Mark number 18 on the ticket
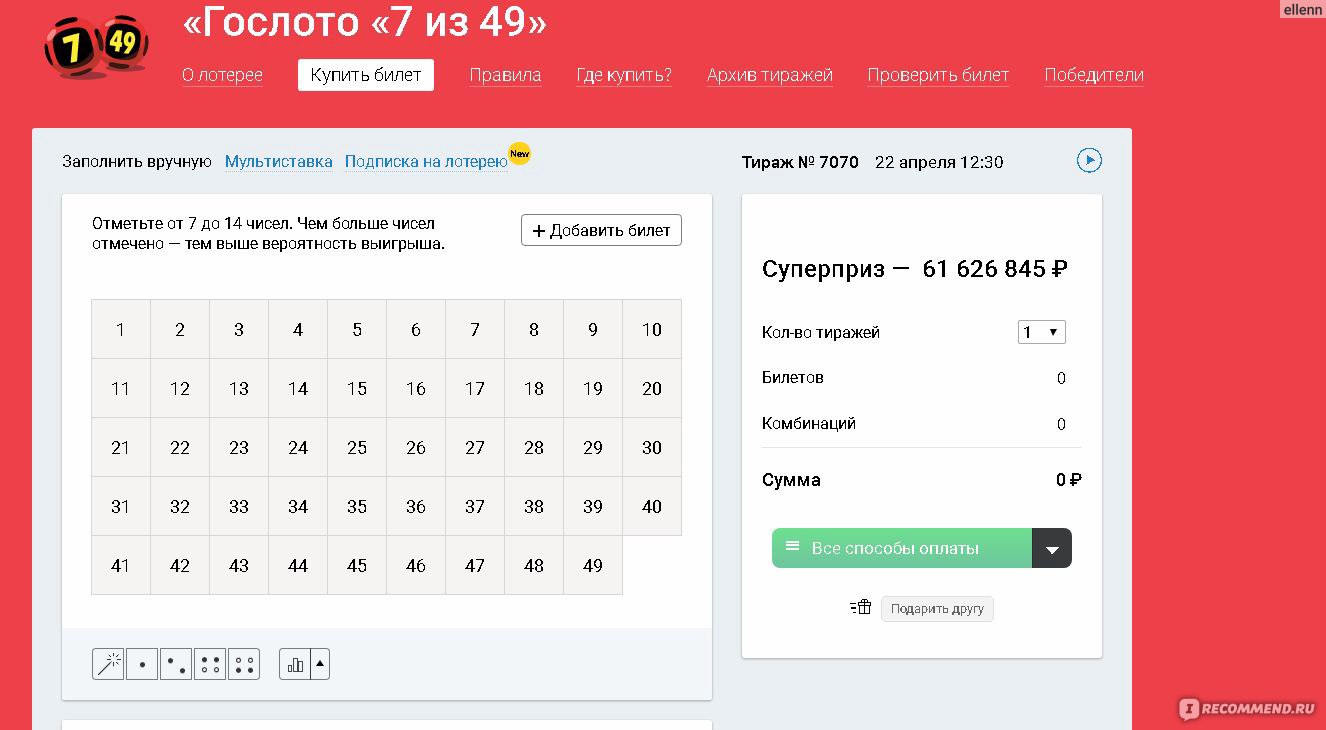This screenshot has height=730, width=1326. pyautogui.click(x=534, y=388)
